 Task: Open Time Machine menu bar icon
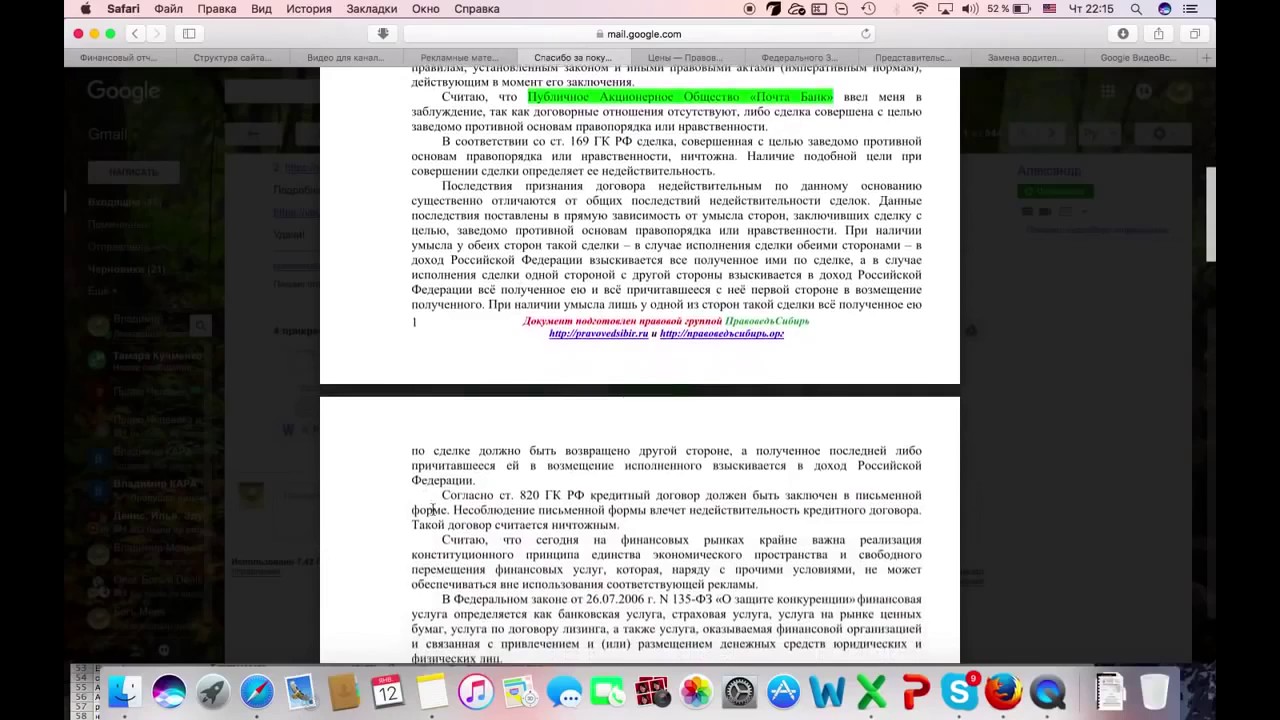click(x=868, y=9)
